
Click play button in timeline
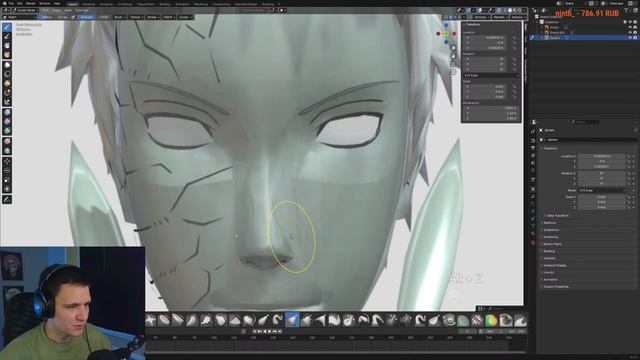269,331
